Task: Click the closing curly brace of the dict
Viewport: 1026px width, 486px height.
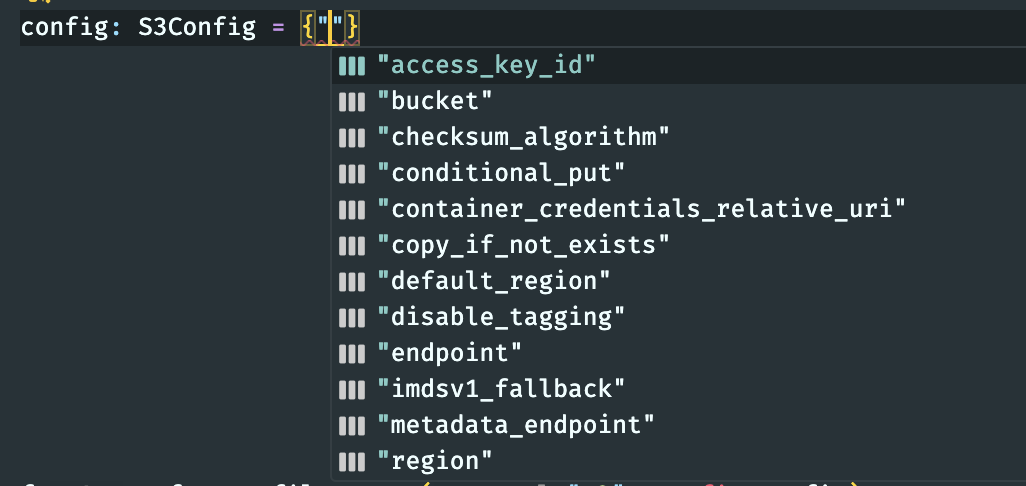Action: click(352, 27)
